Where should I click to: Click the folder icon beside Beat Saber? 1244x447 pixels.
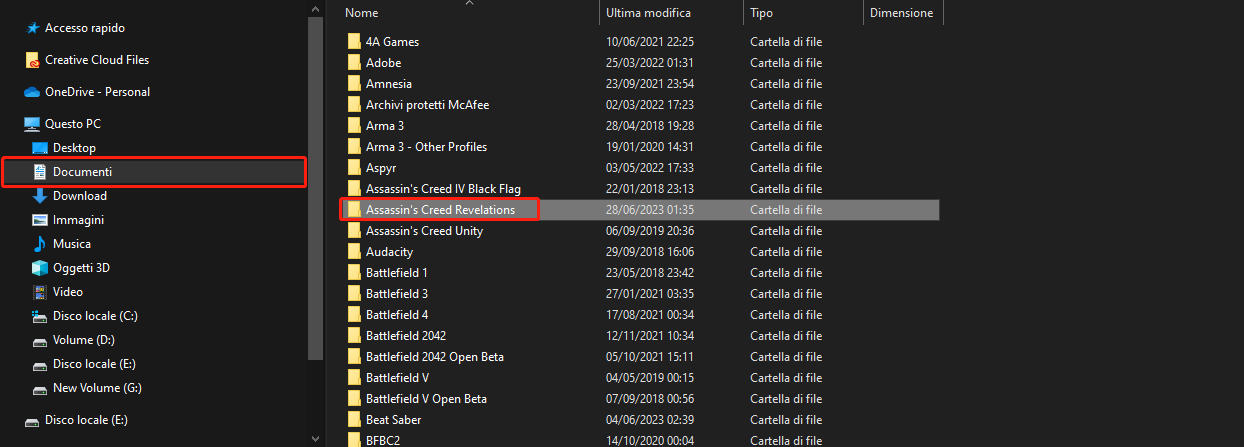point(354,420)
